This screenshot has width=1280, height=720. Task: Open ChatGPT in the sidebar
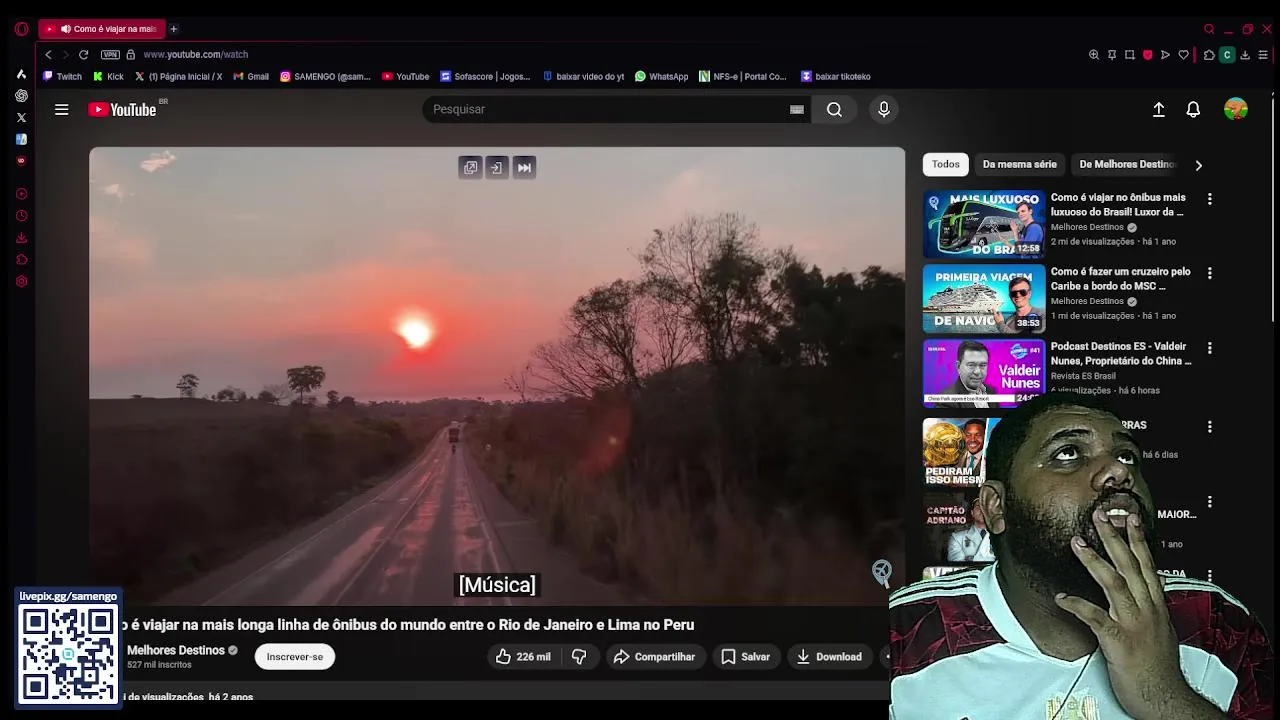tap(21, 96)
